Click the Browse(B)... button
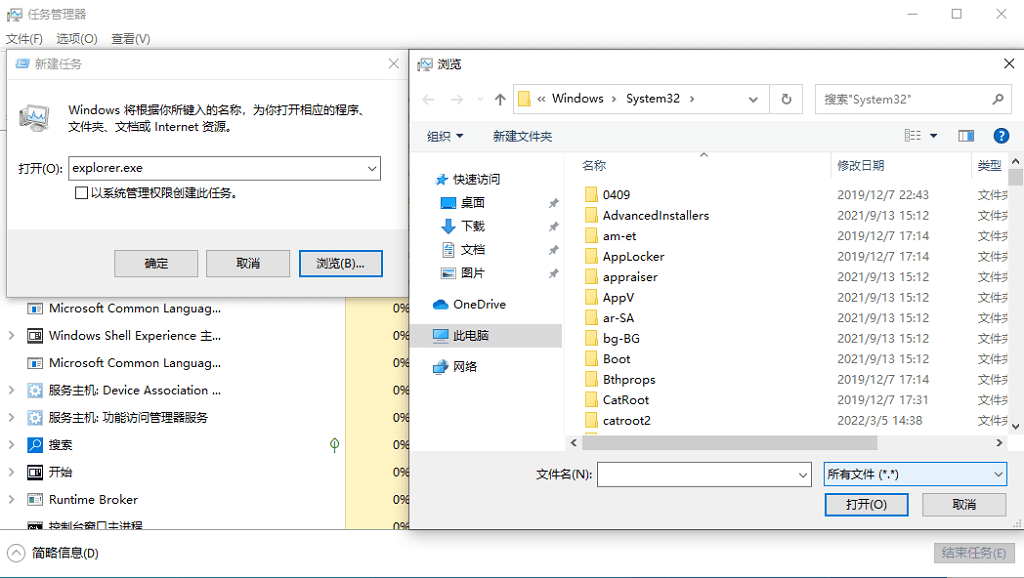The width and height of the screenshot is (1024, 578). [340, 263]
